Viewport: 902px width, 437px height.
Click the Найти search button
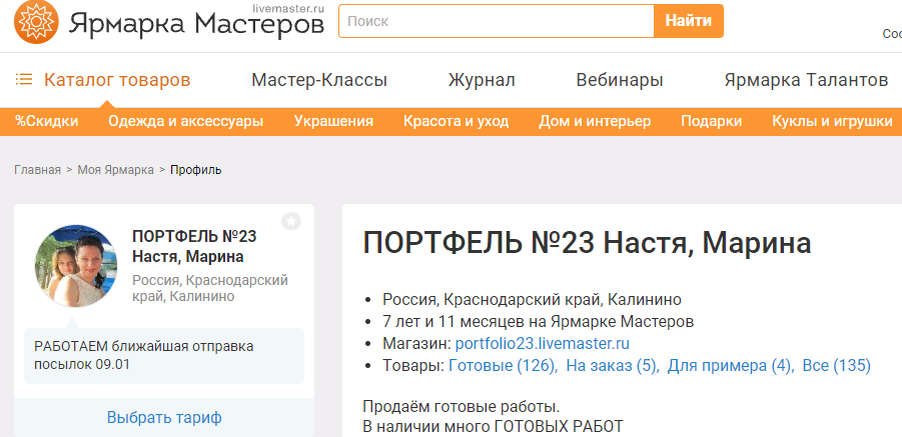[x=689, y=21]
